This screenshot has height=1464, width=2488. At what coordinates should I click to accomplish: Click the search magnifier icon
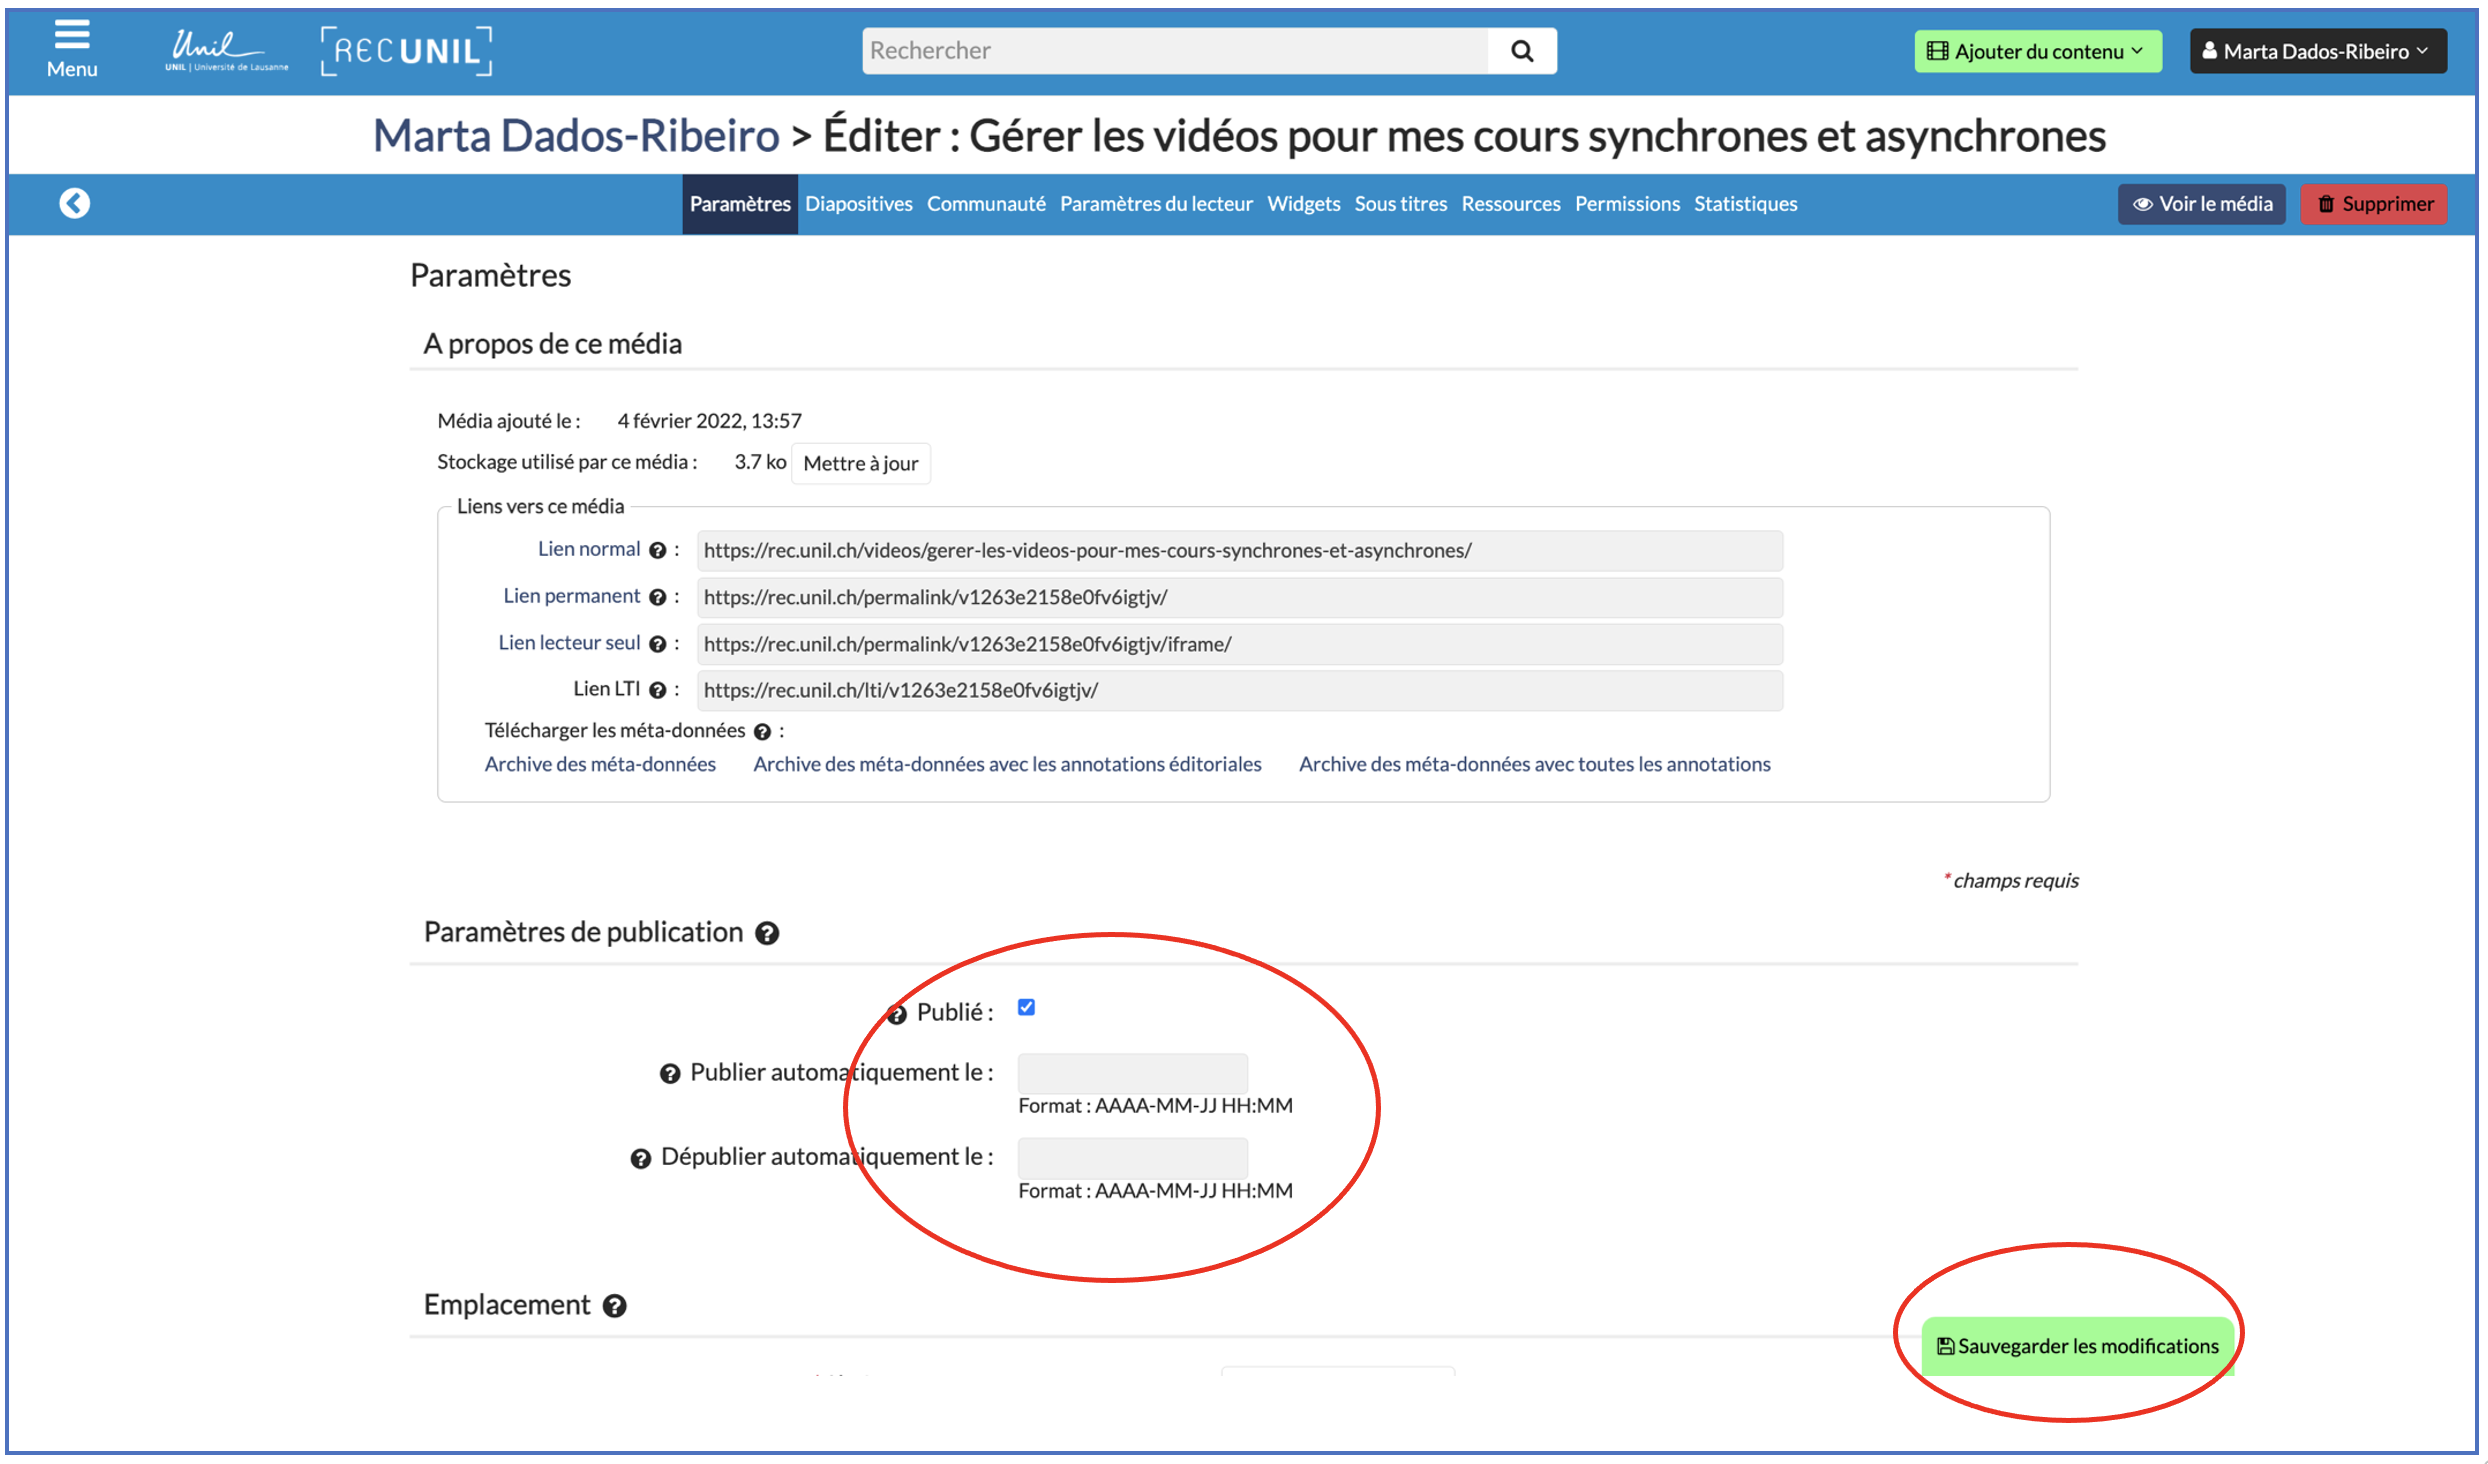coord(1521,51)
